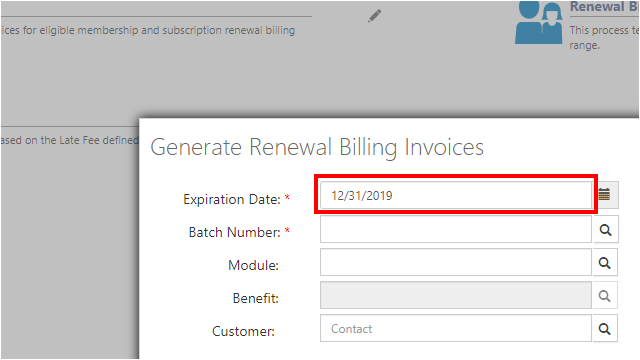Screen dimensions: 640x360
Task: Click the Late Fee defined description text
Action: 69,140
